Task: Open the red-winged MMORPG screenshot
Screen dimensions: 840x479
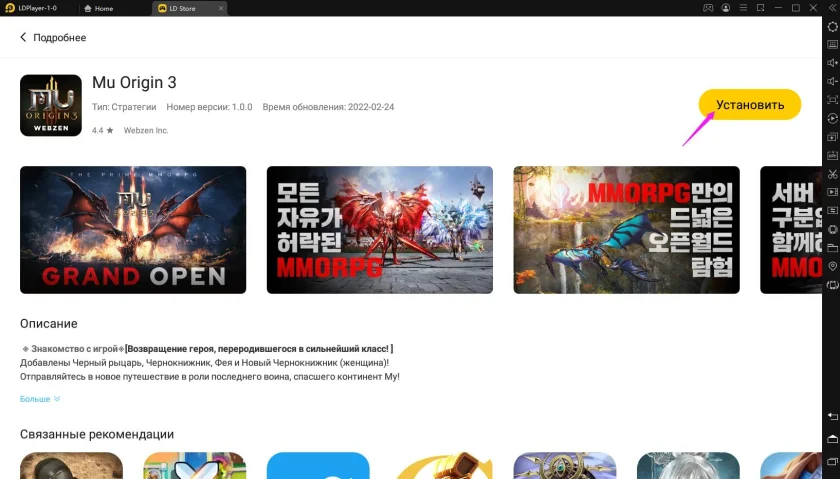Action: coord(380,230)
